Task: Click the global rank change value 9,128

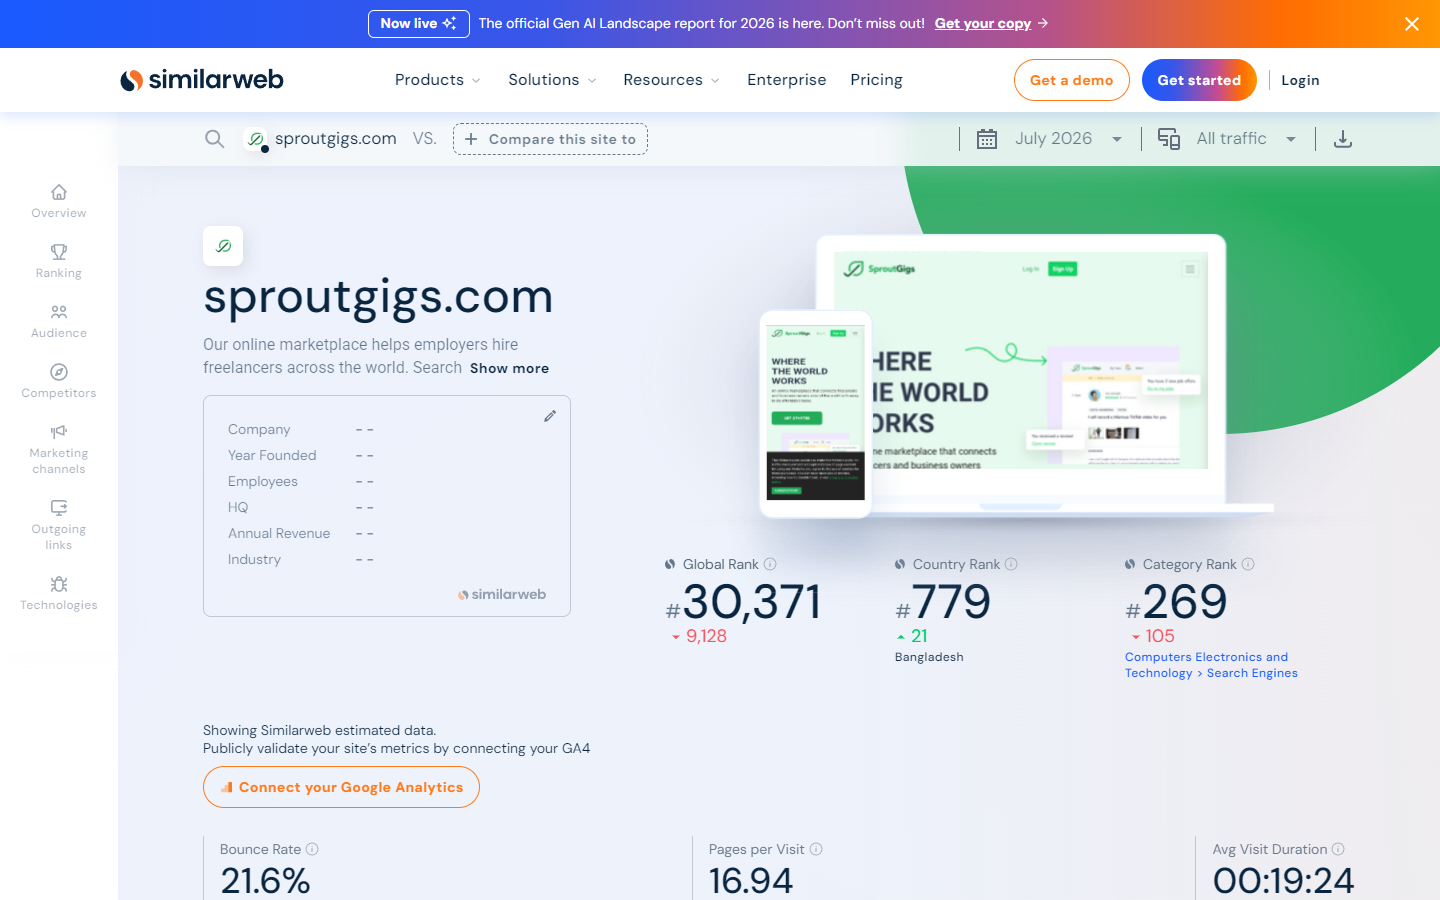Action: [706, 636]
